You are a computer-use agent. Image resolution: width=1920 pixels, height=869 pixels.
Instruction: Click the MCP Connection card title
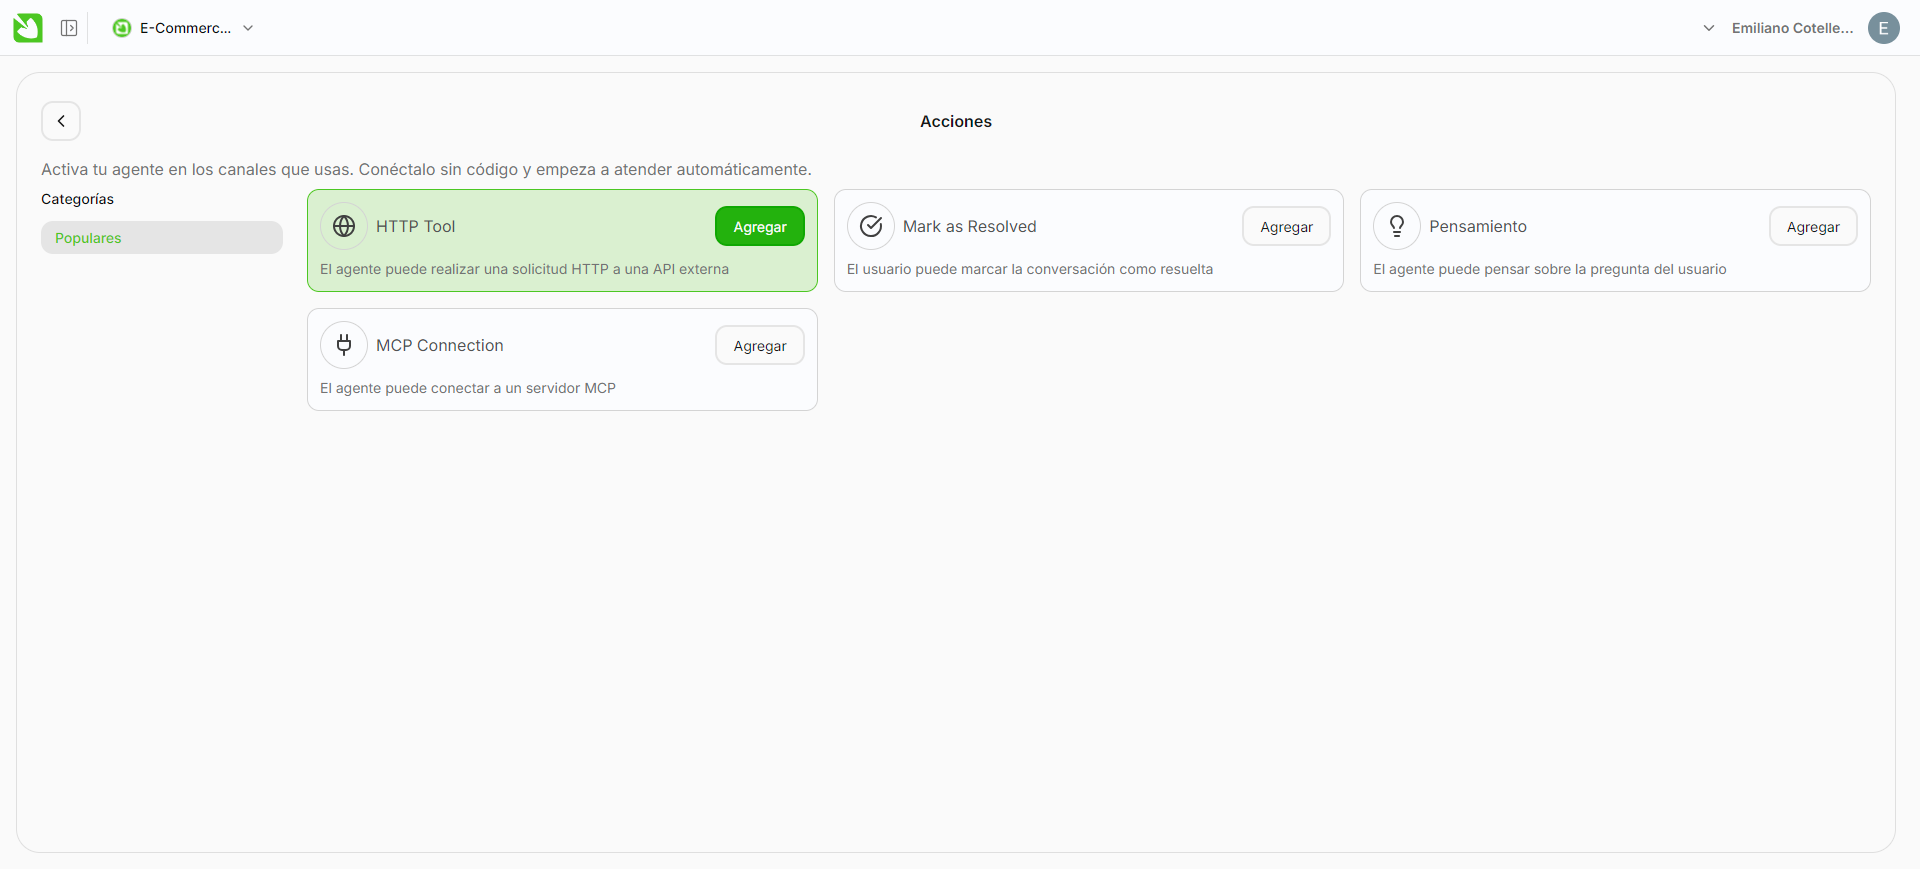440,345
